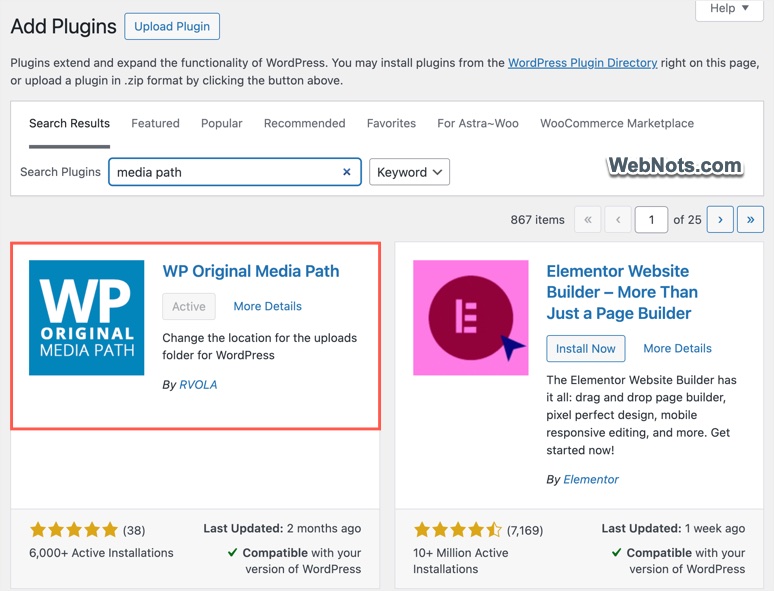Click the current page number field
The width and height of the screenshot is (774, 591).
coord(651,219)
